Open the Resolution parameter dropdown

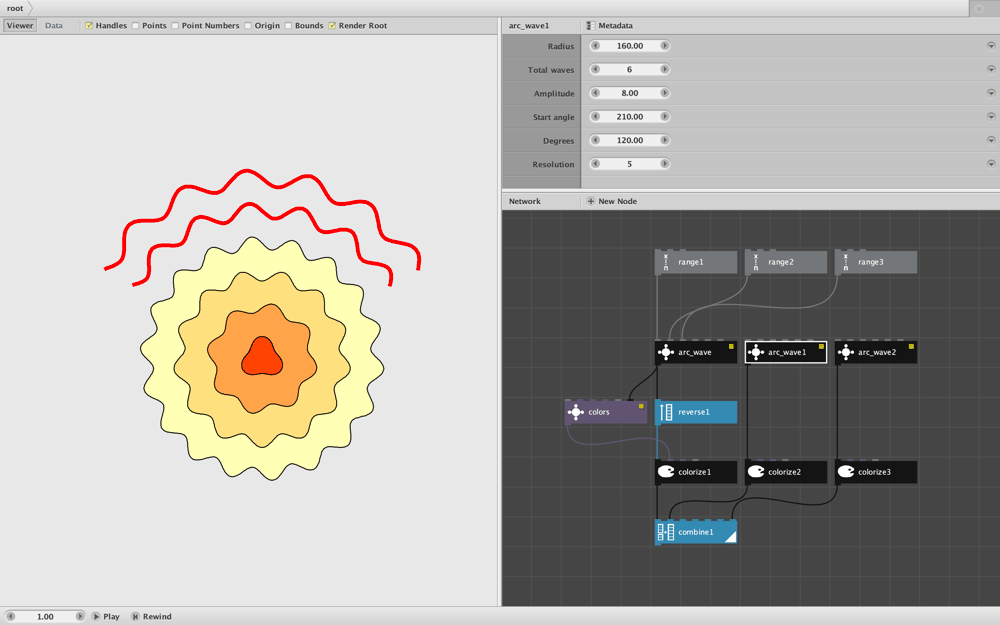click(991, 164)
